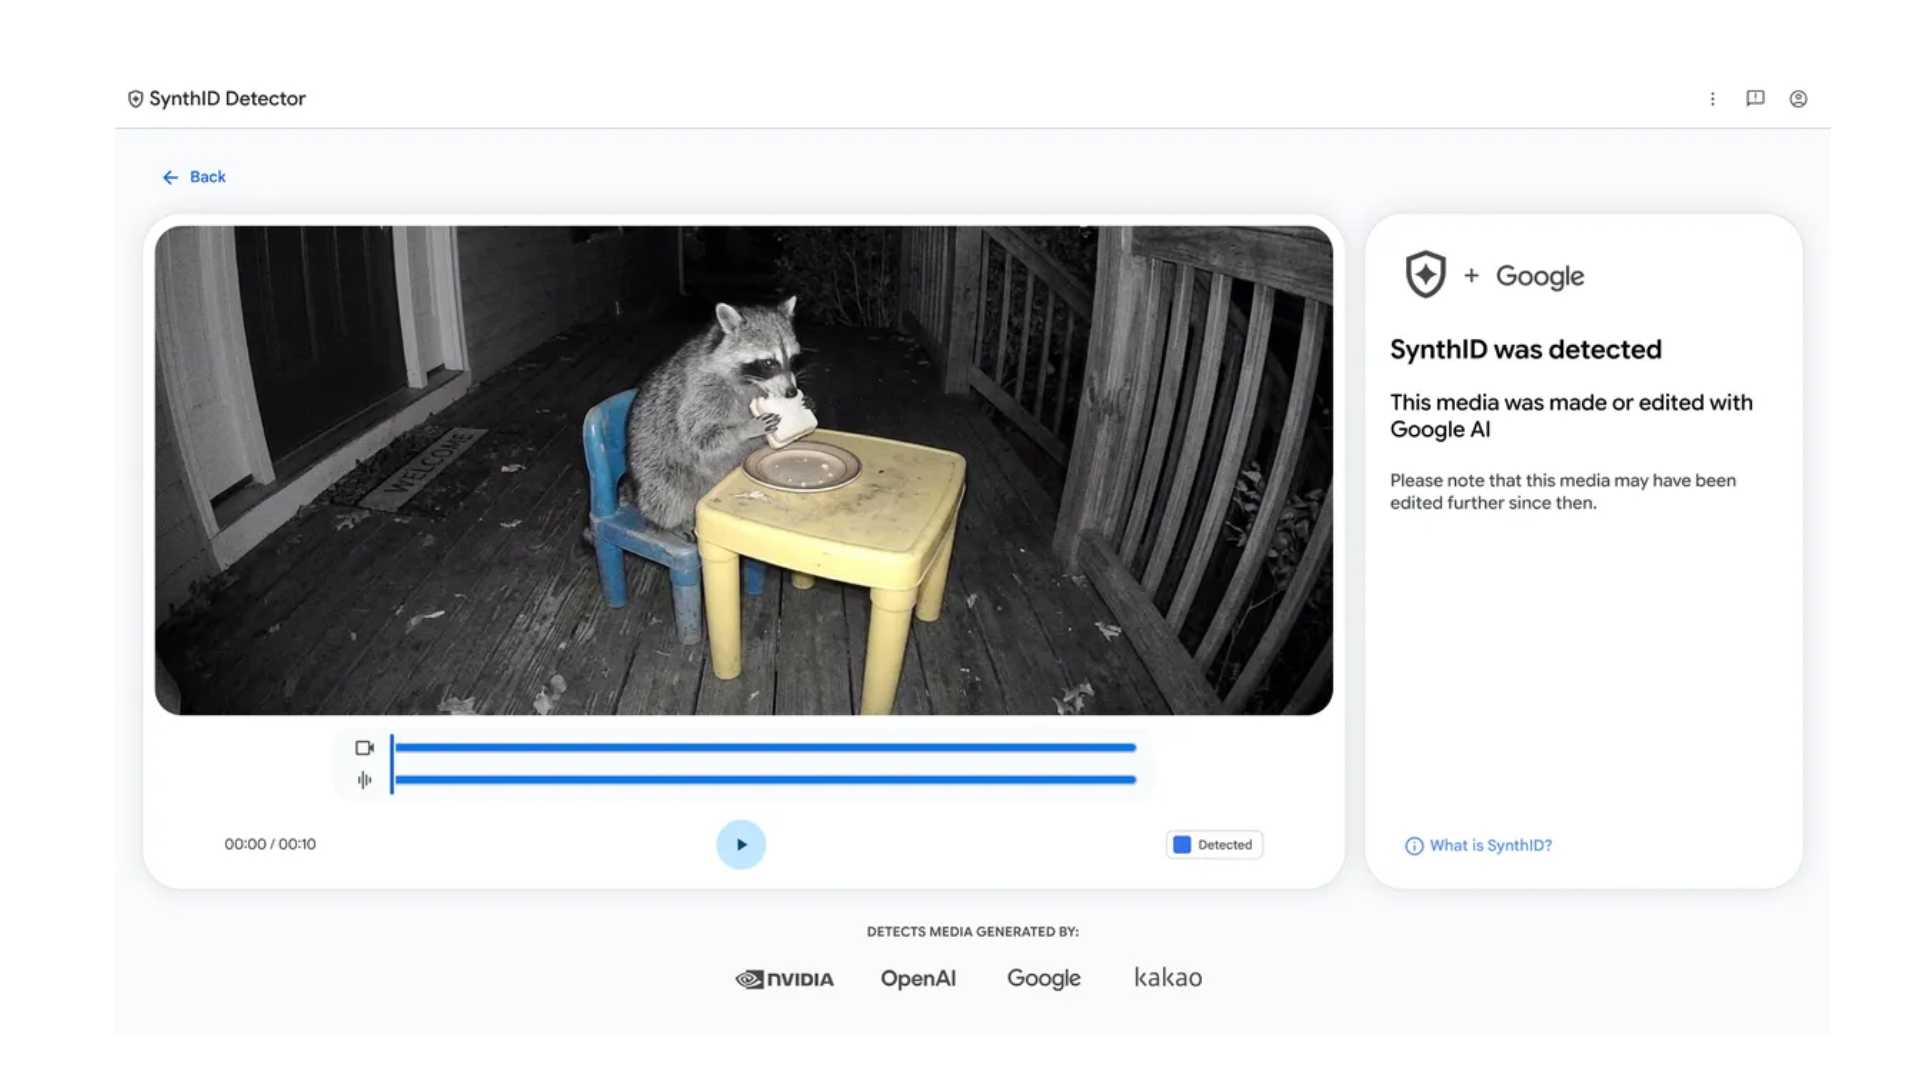Click the NVIDIA logo
Viewport: 1920px width, 1080px height.
click(784, 979)
